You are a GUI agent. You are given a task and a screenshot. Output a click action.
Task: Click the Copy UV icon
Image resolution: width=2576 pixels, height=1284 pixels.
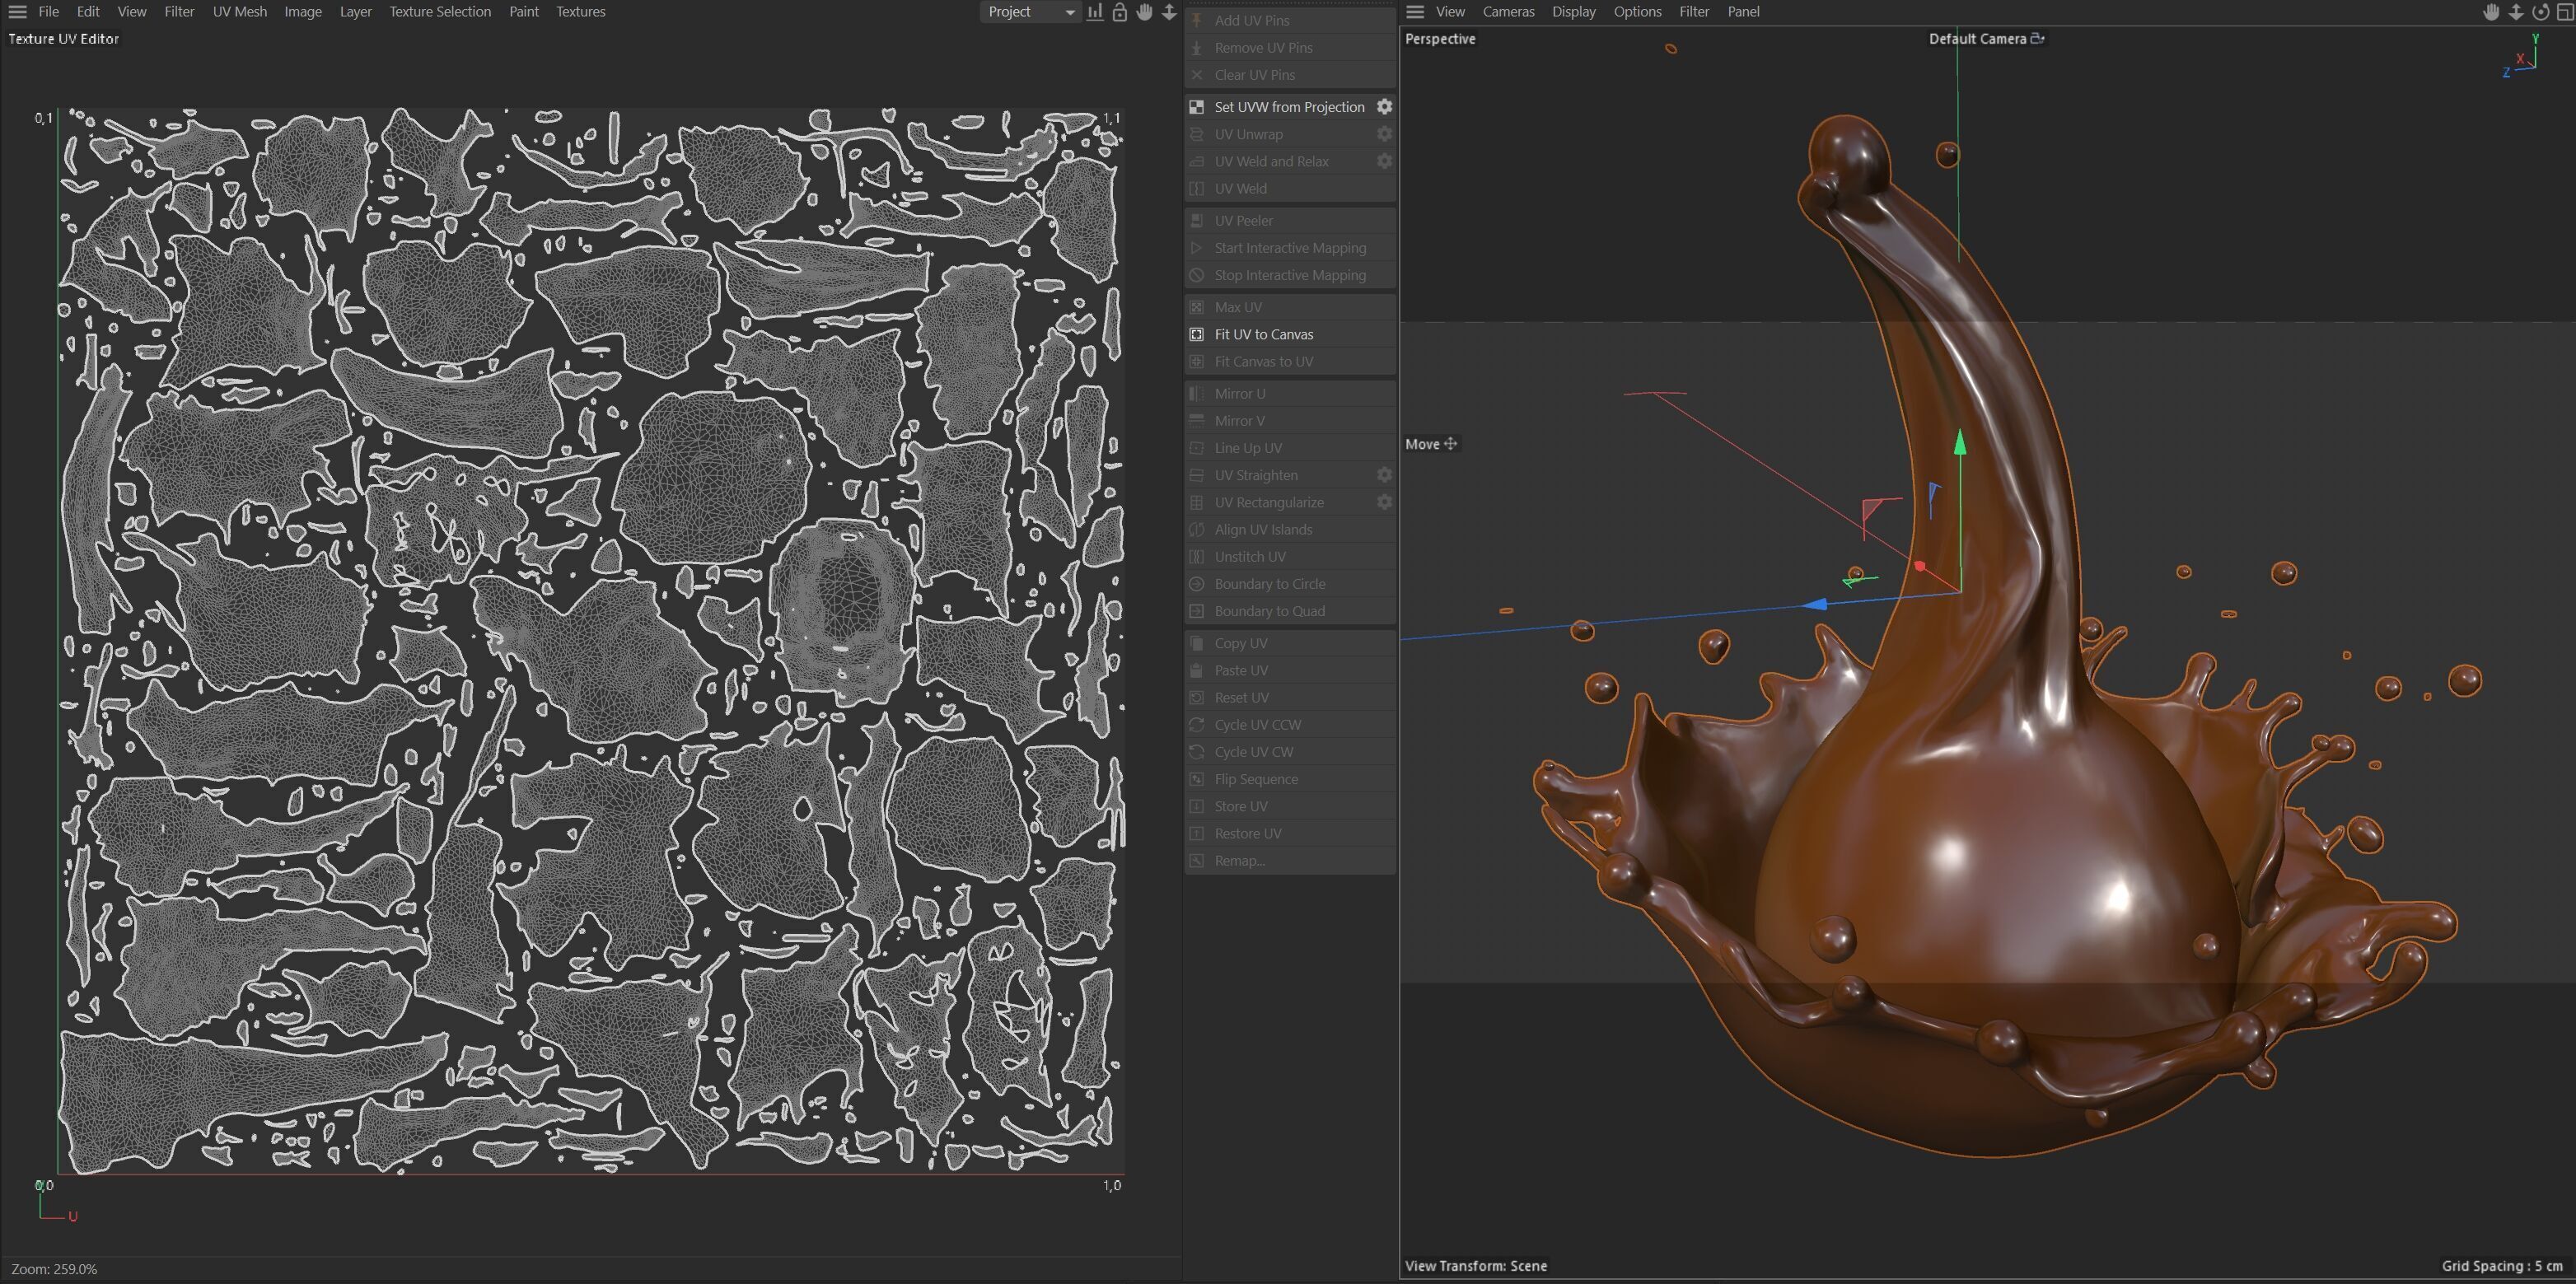tap(1196, 643)
